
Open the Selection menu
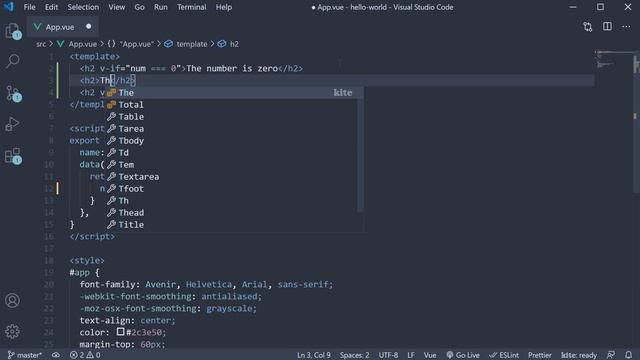(x=83, y=7)
